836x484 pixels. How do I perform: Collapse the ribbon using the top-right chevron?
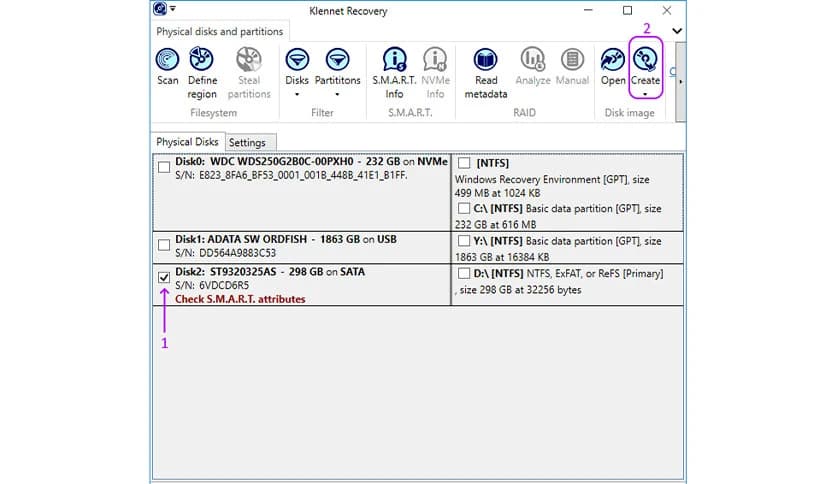click(677, 31)
